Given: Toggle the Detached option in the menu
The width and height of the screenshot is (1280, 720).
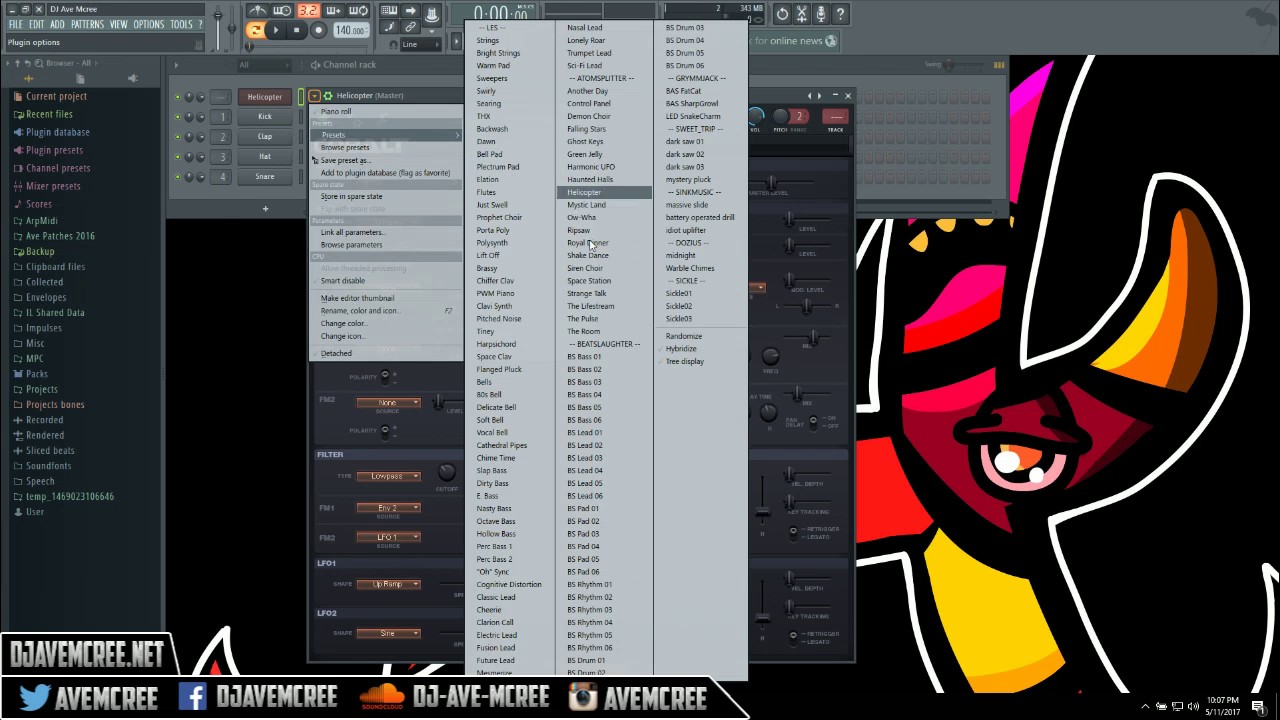Looking at the screenshot, I should (336, 353).
